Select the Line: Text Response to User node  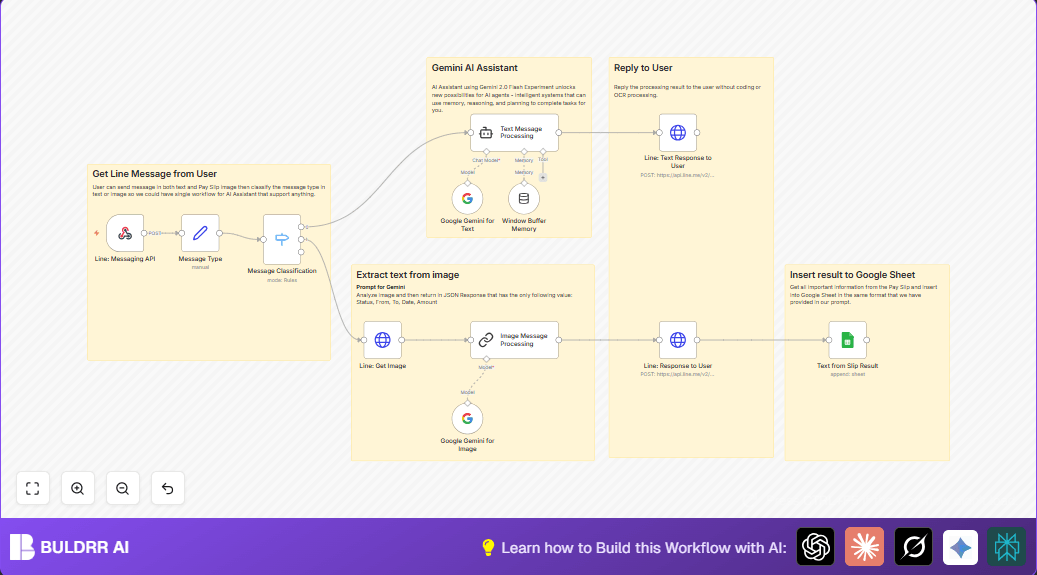tap(678, 132)
